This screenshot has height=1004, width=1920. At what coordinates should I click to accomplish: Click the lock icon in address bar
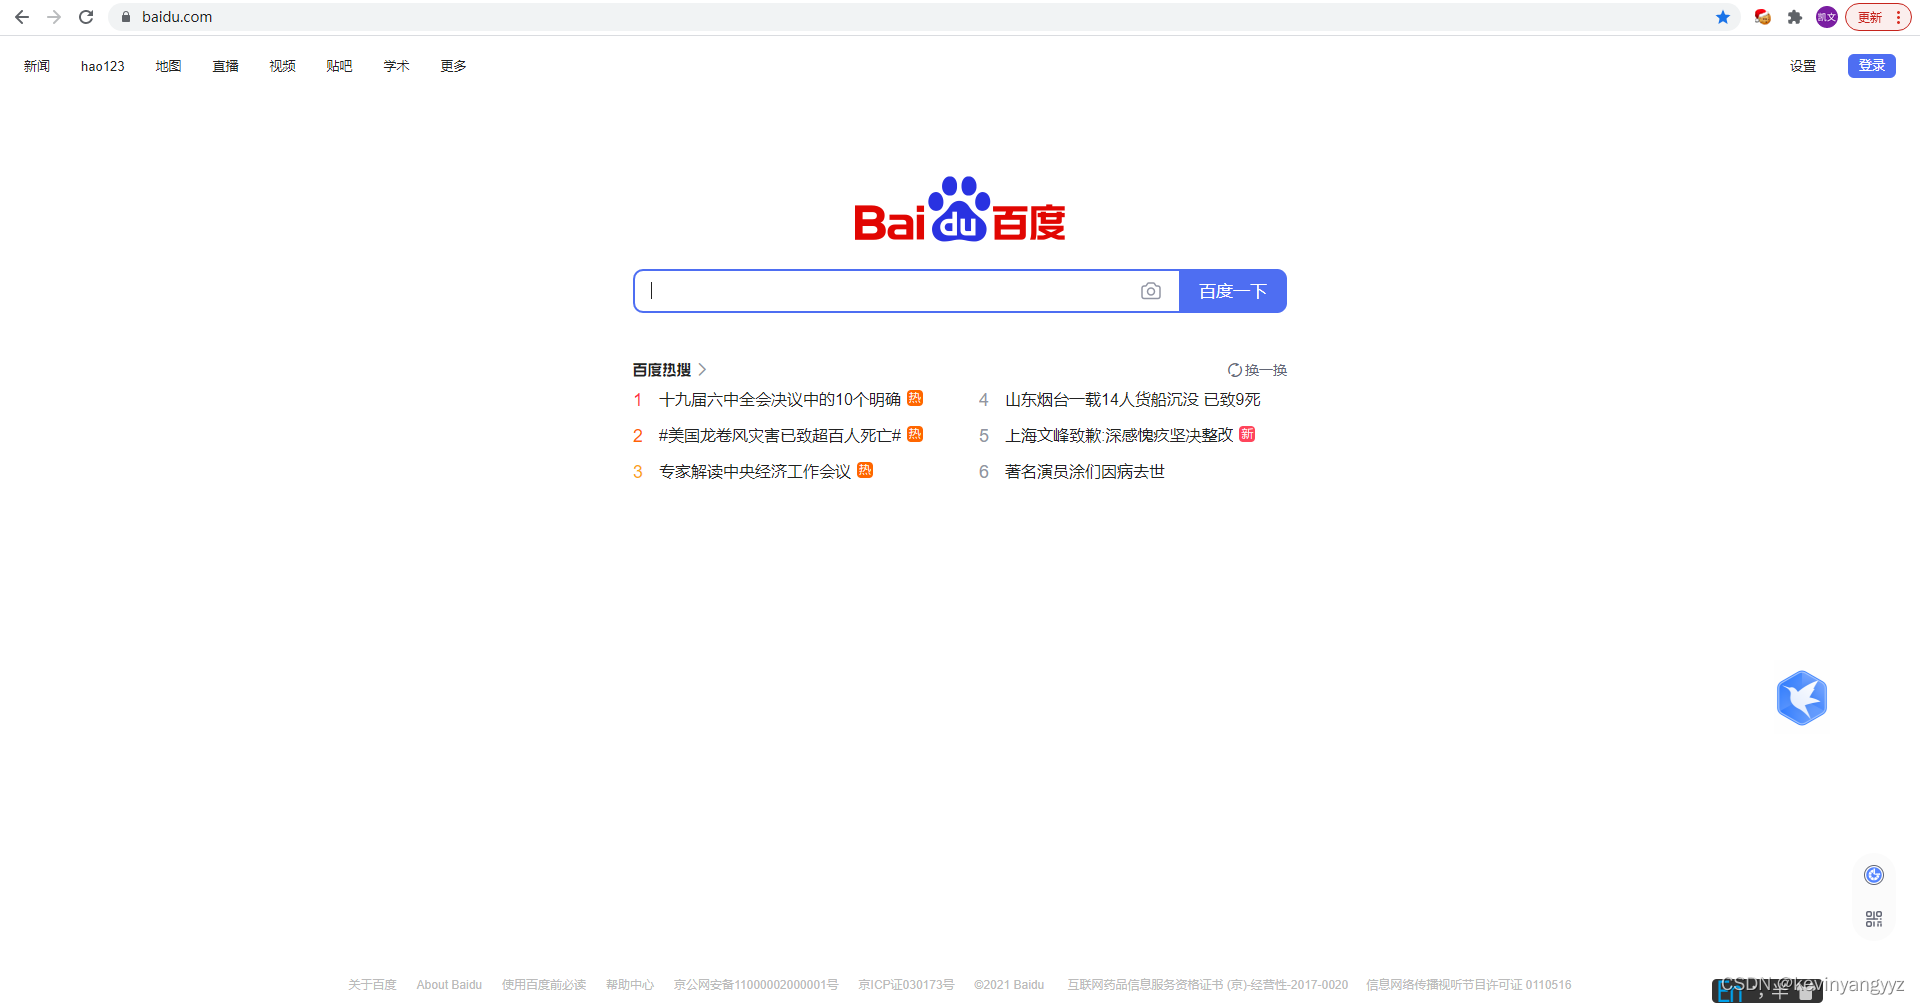point(126,17)
